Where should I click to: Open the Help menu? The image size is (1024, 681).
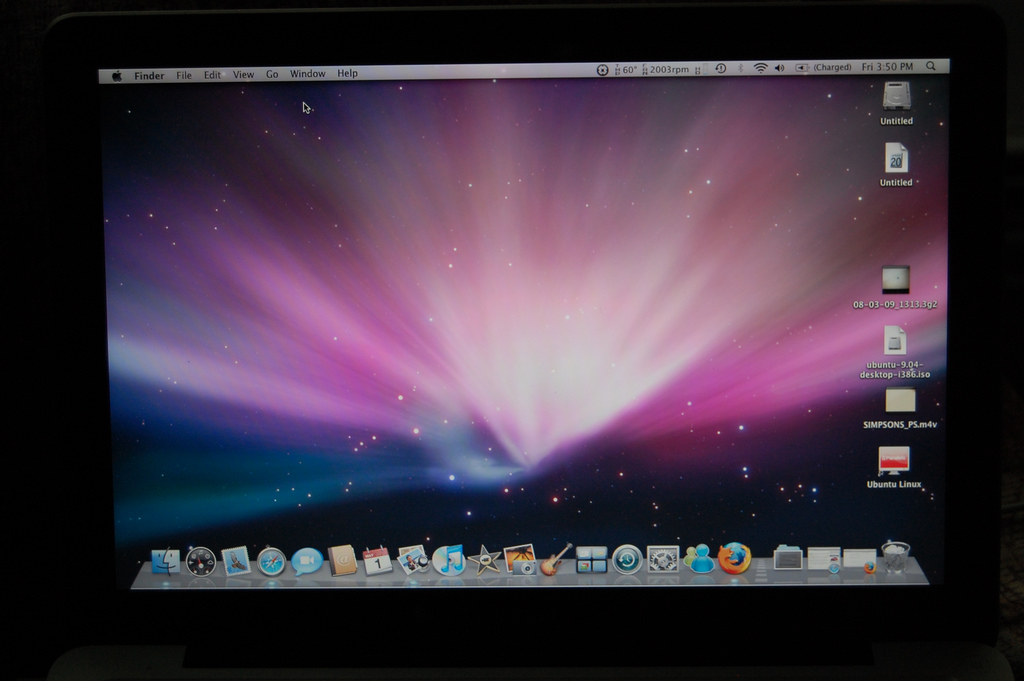point(347,73)
